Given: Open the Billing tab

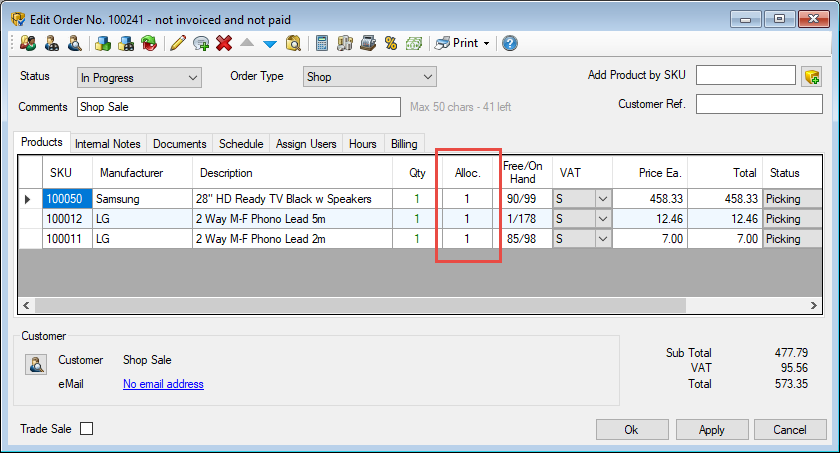Looking at the screenshot, I should (x=404, y=144).
